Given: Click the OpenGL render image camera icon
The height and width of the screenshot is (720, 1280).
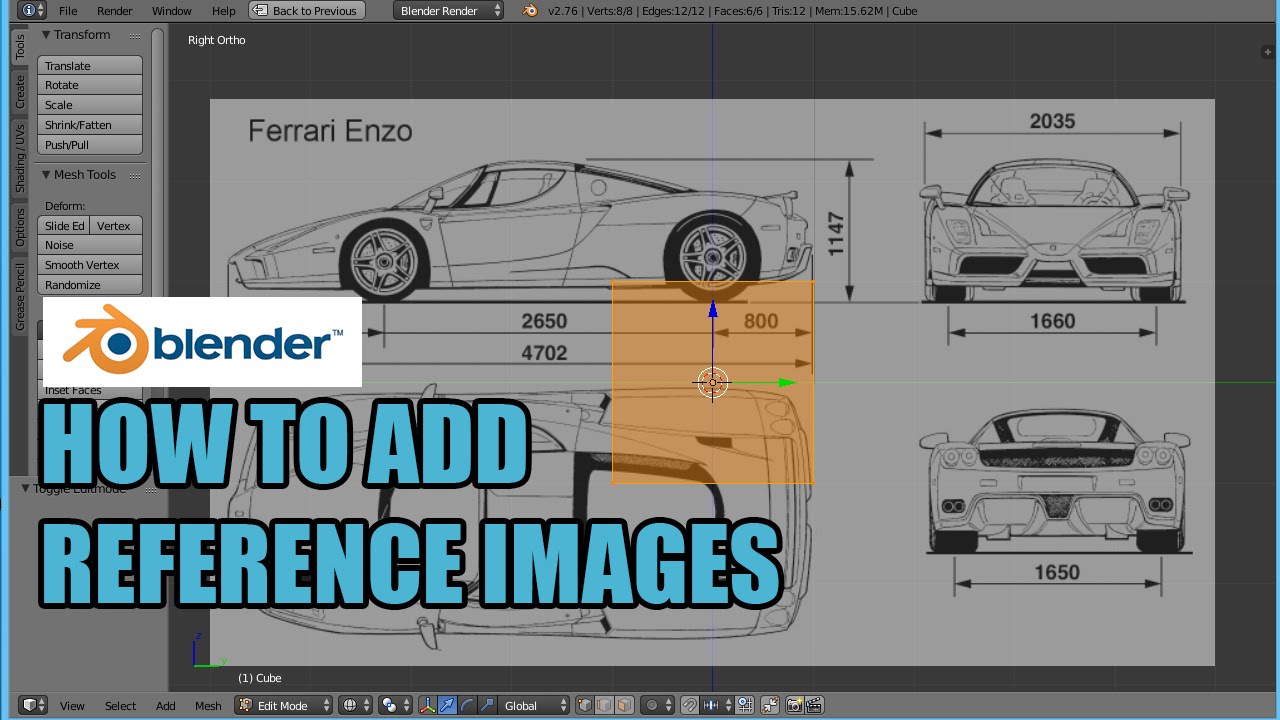Looking at the screenshot, I should [x=795, y=705].
